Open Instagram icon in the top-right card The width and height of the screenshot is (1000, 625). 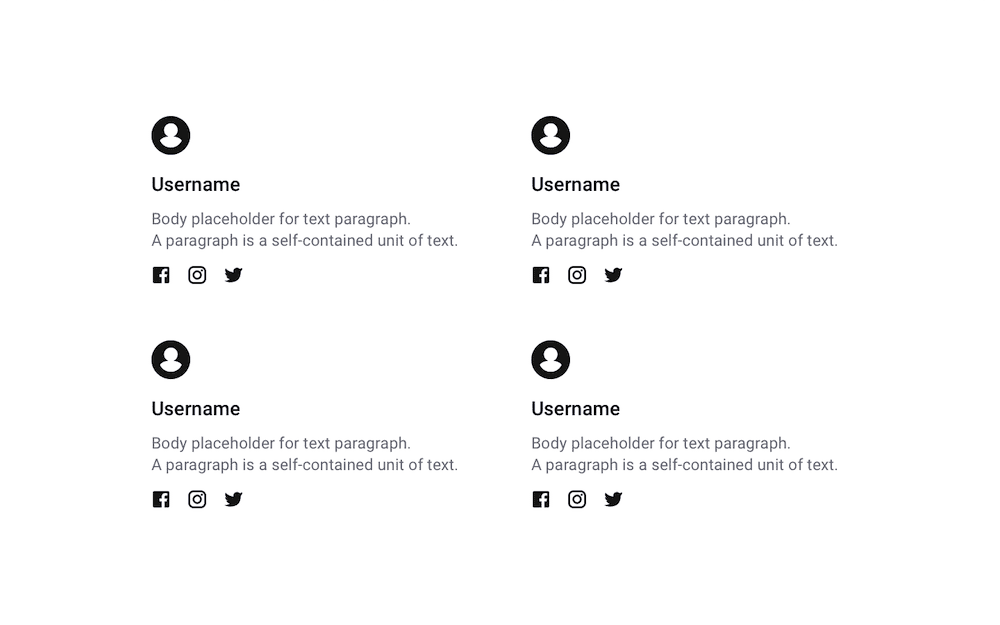coord(577,275)
